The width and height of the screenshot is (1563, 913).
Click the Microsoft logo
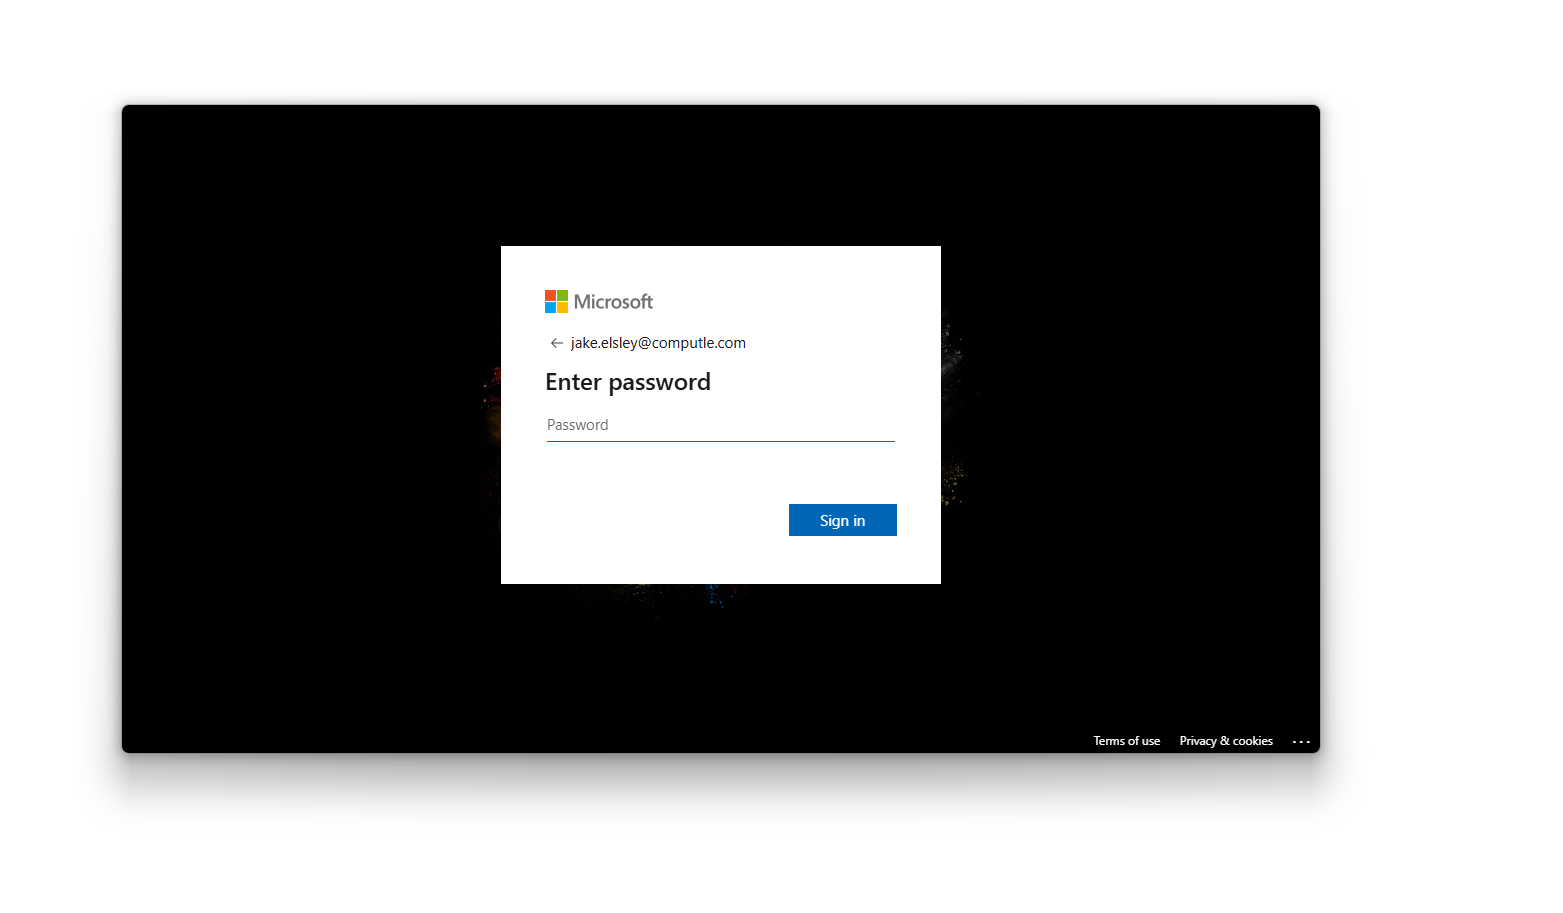(599, 302)
